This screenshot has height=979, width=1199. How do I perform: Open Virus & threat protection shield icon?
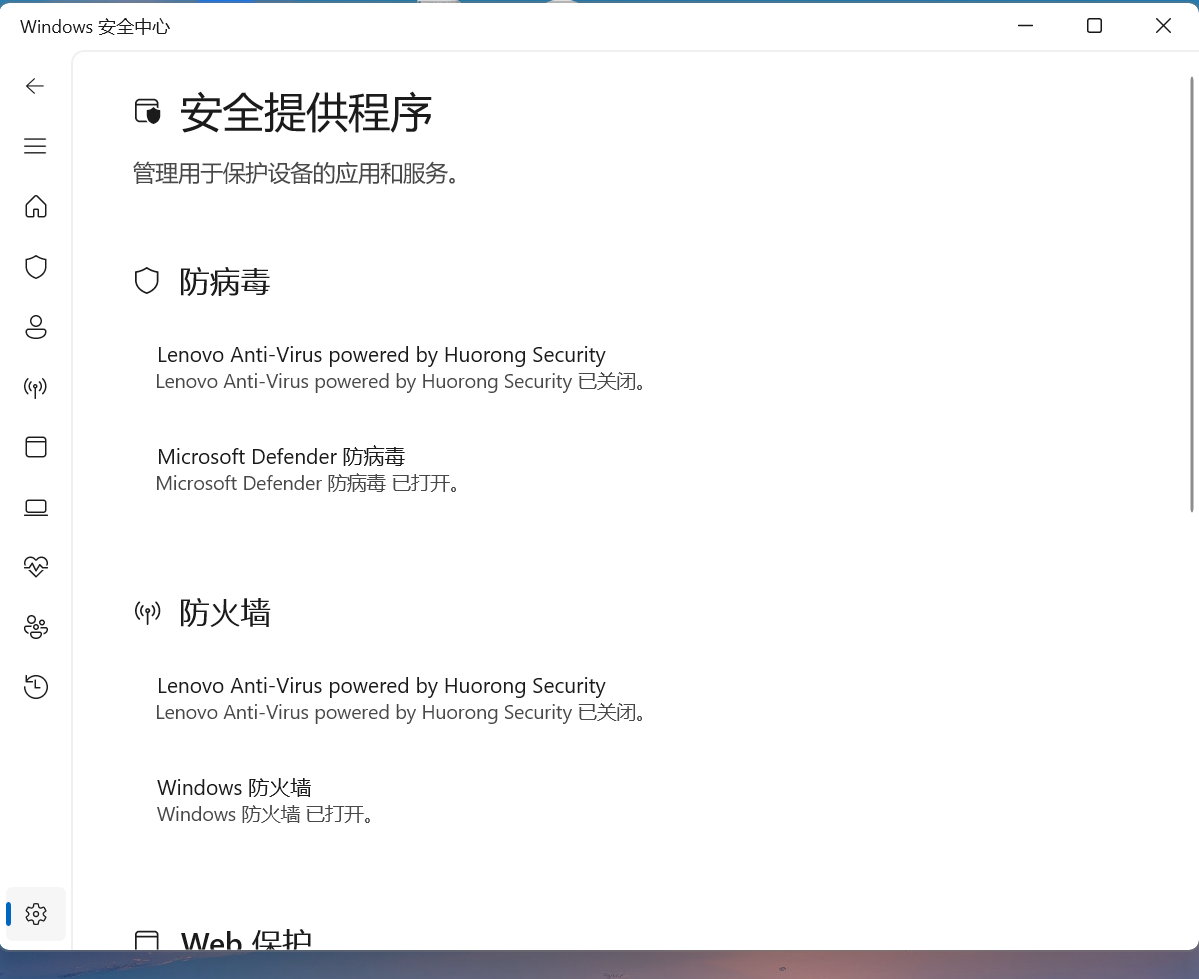pyautogui.click(x=36, y=267)
